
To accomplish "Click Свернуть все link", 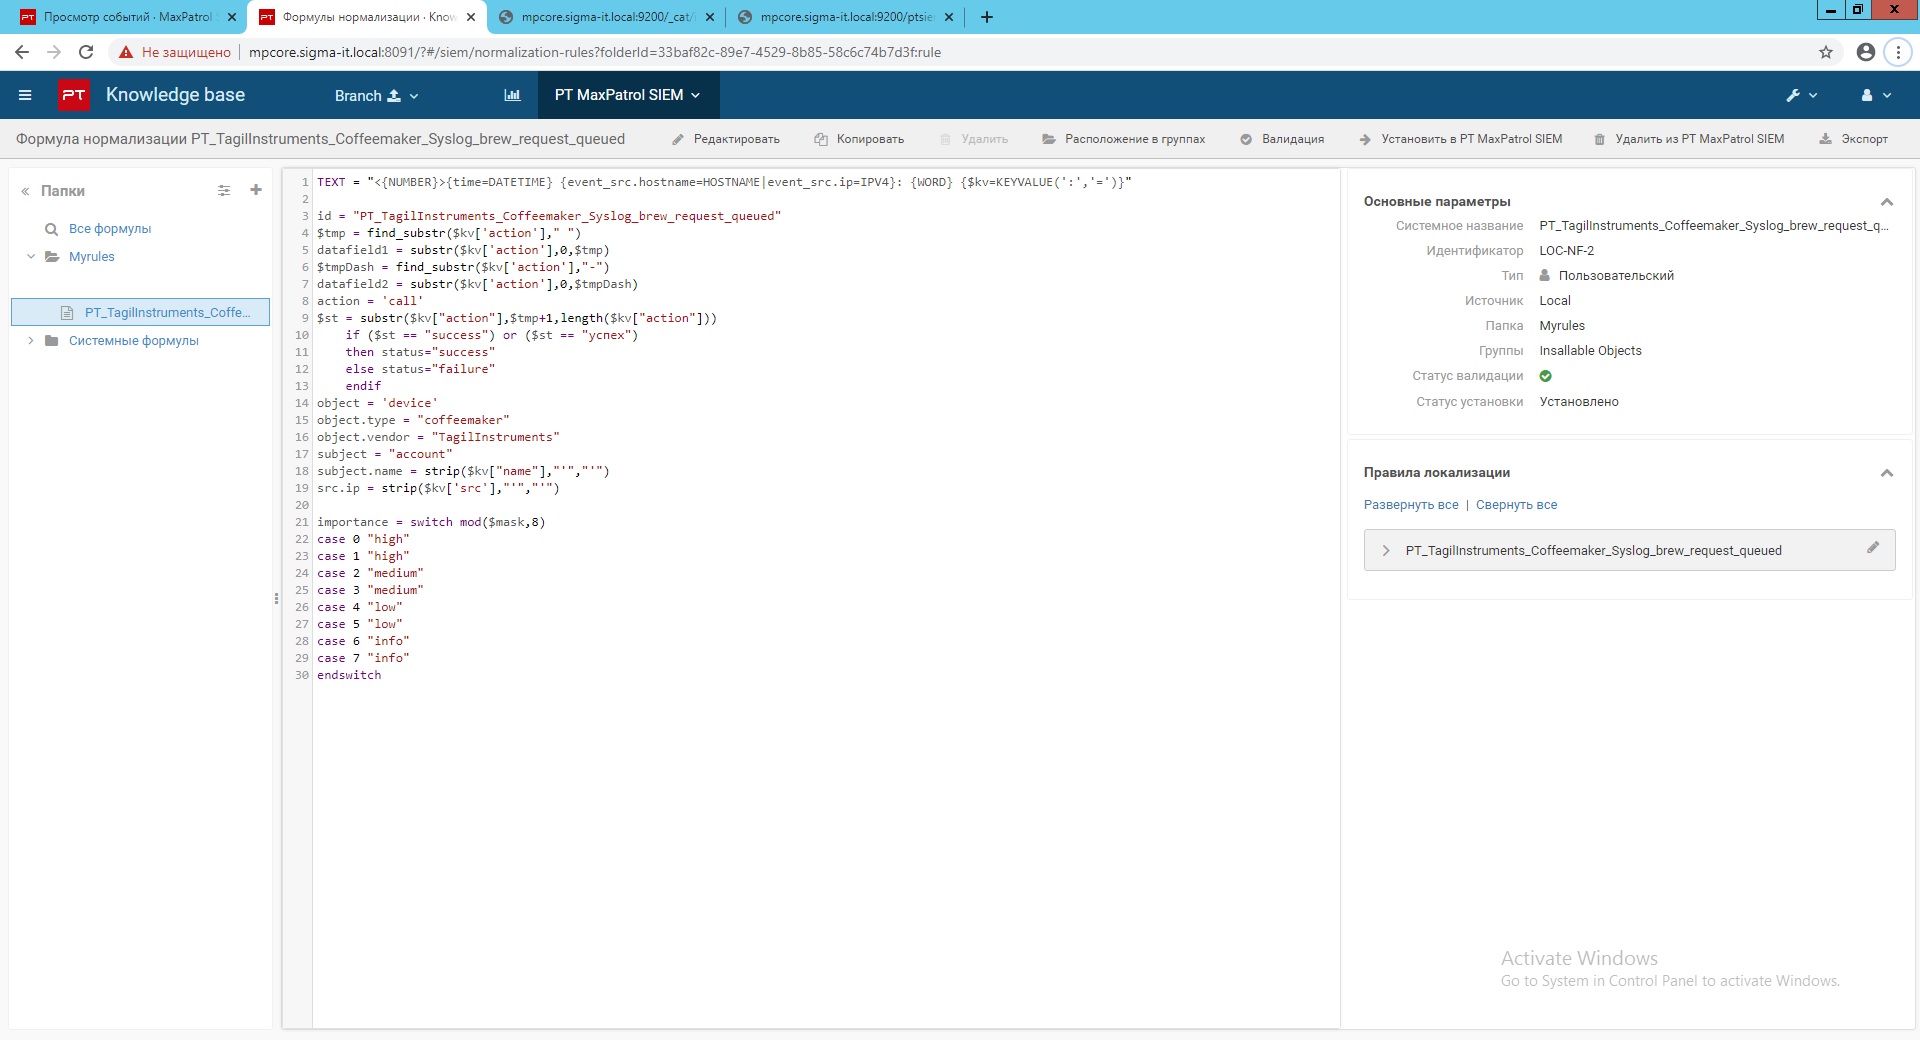I will coord(1517,505).
